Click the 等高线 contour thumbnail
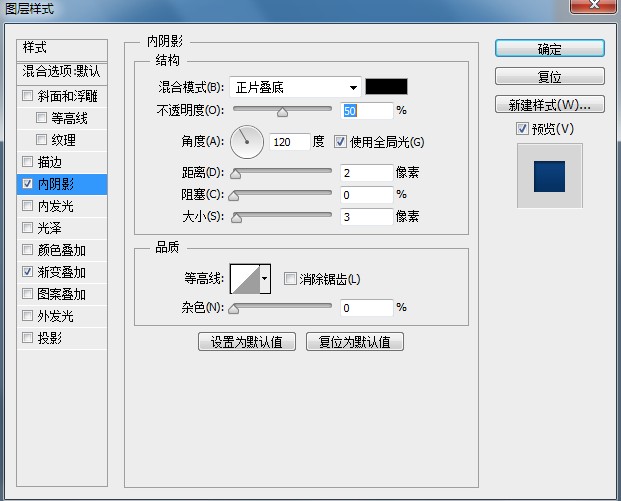 (245, 279)
